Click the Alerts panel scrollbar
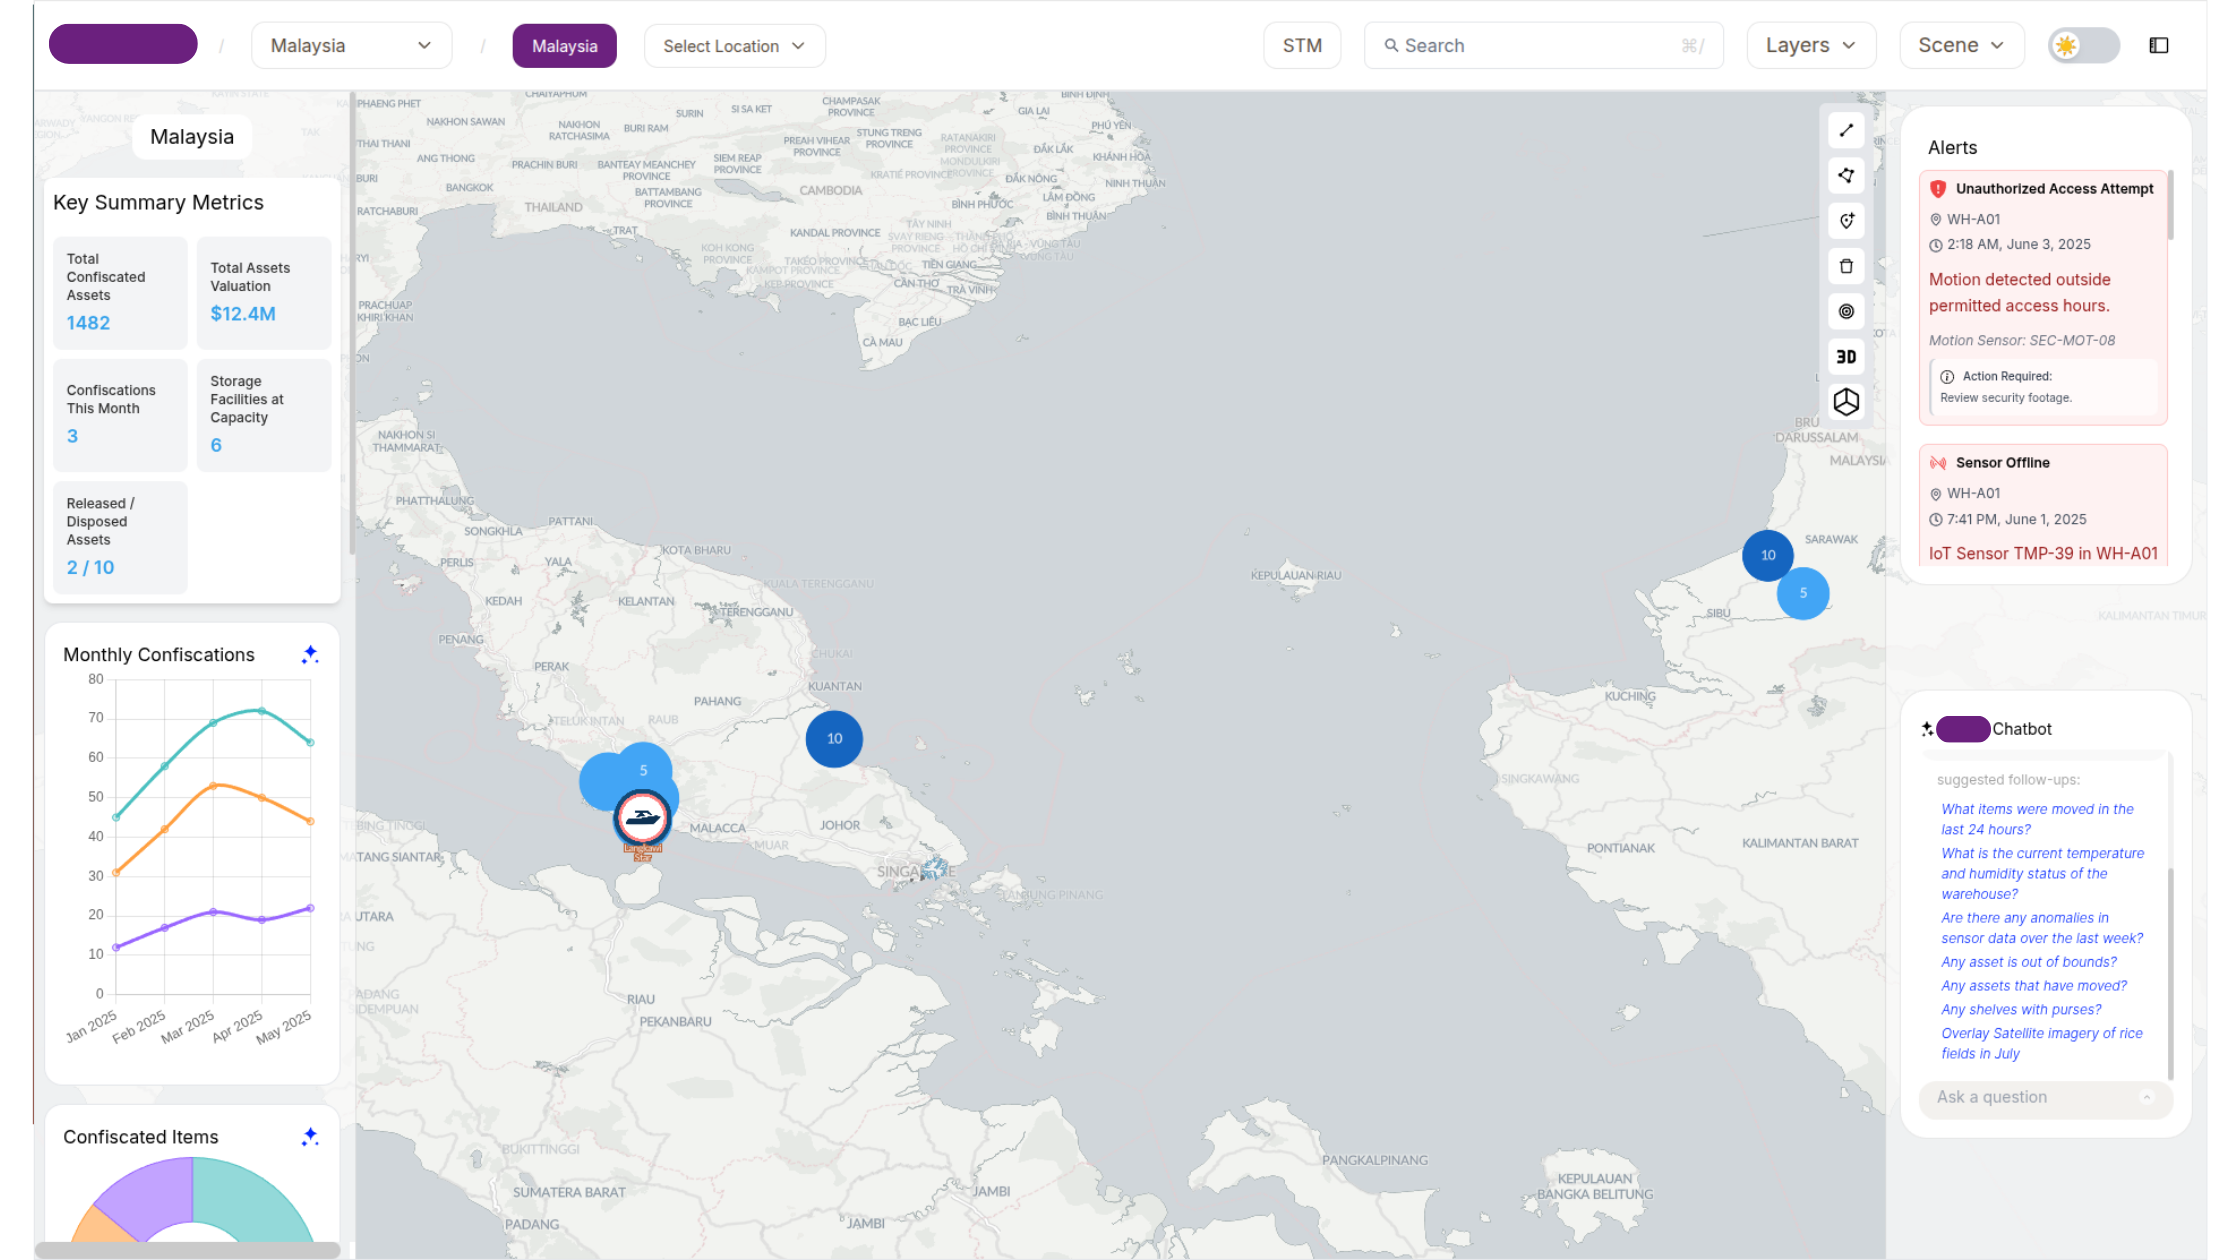The height and width of the screenshot is (1260, 2240). pyautogui.click(x=2170, y=205)
